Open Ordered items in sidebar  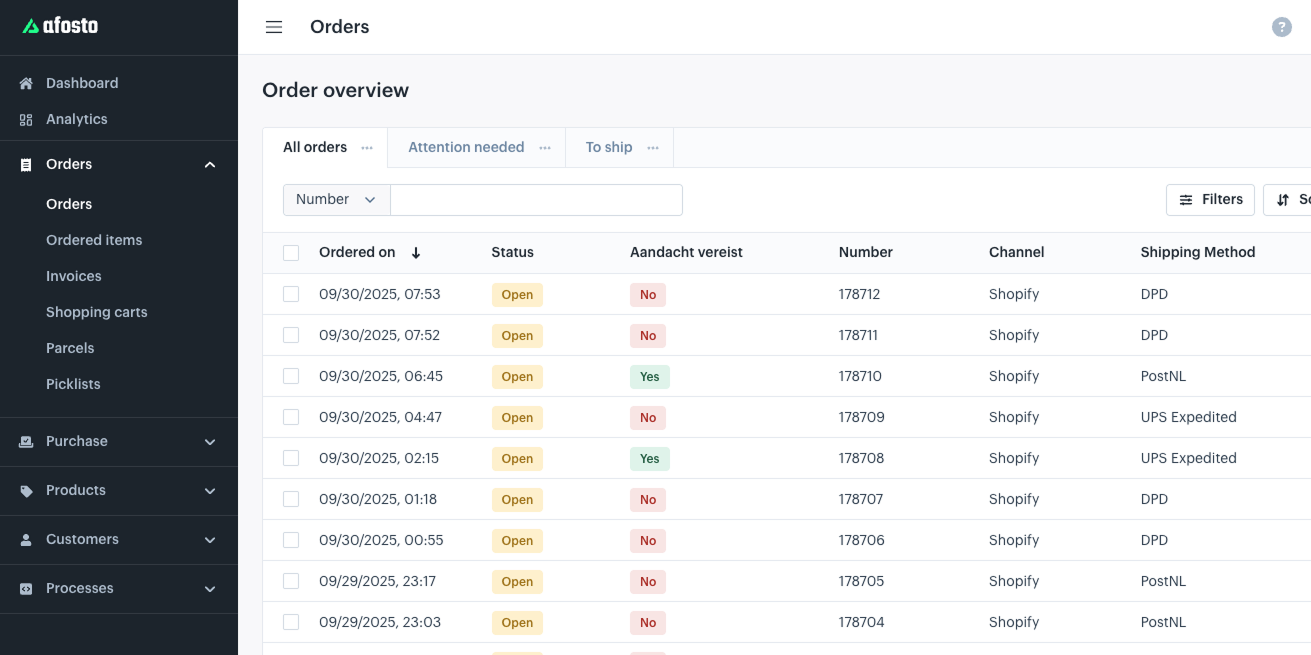[94, 240]
